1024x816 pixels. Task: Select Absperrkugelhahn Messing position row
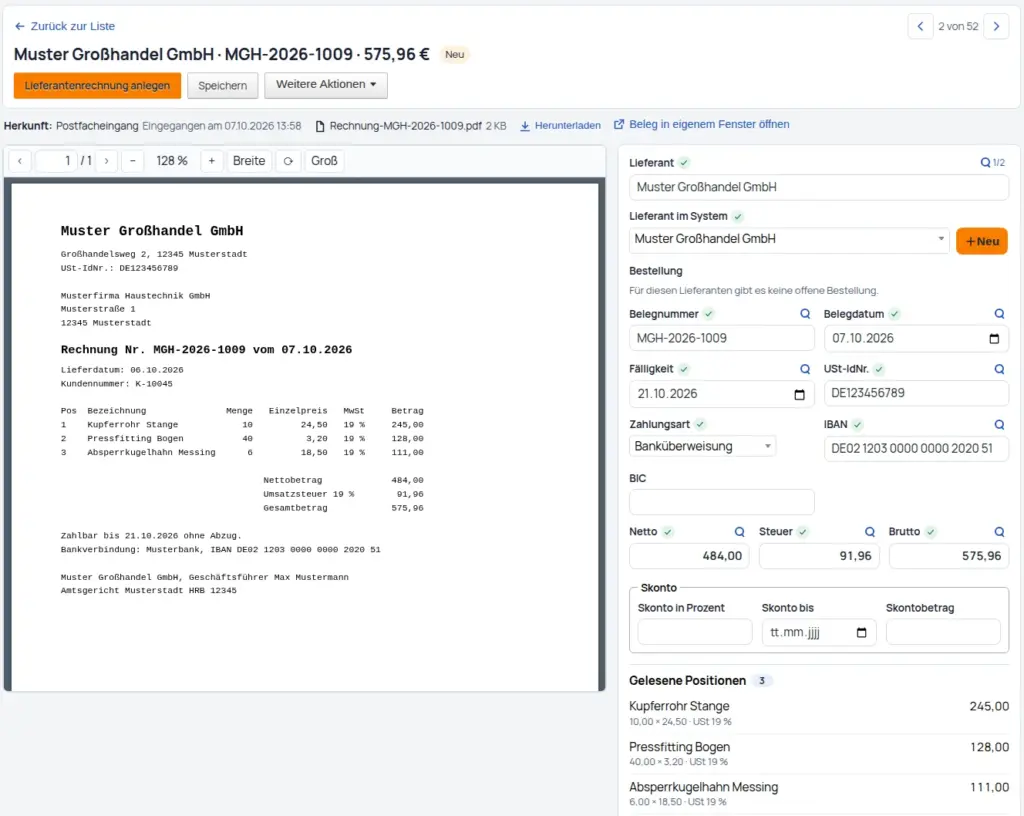point(819,794)
